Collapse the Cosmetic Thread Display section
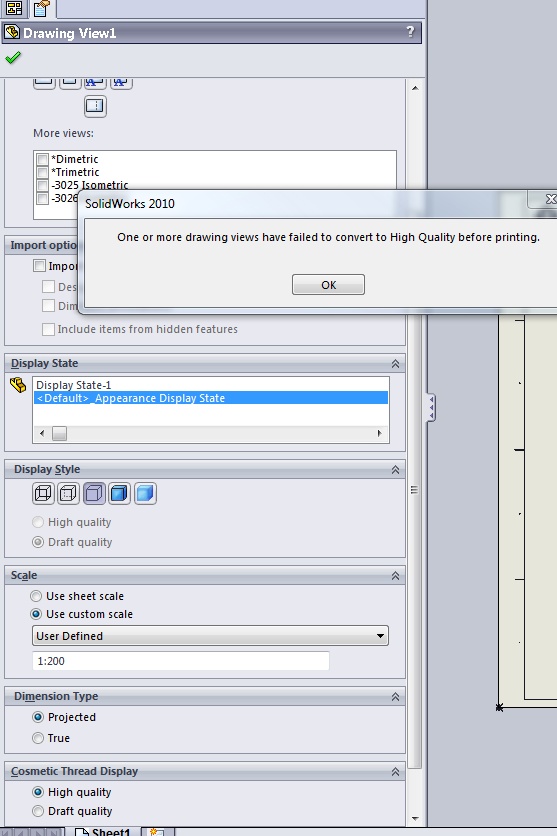 (x=395, y=772)
